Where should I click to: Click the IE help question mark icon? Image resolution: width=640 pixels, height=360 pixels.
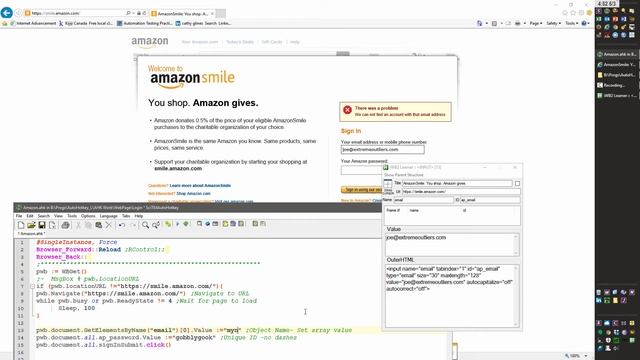584,23
